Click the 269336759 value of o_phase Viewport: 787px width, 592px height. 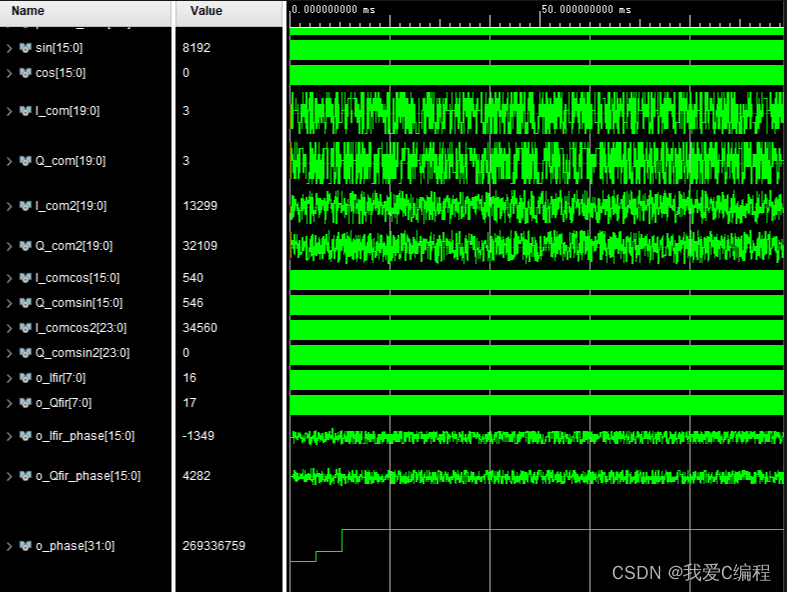(x=213, y=546)
